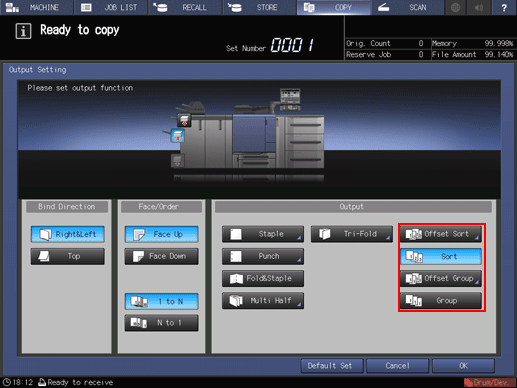Choose N to 1 page order

[x=161, y=323]
